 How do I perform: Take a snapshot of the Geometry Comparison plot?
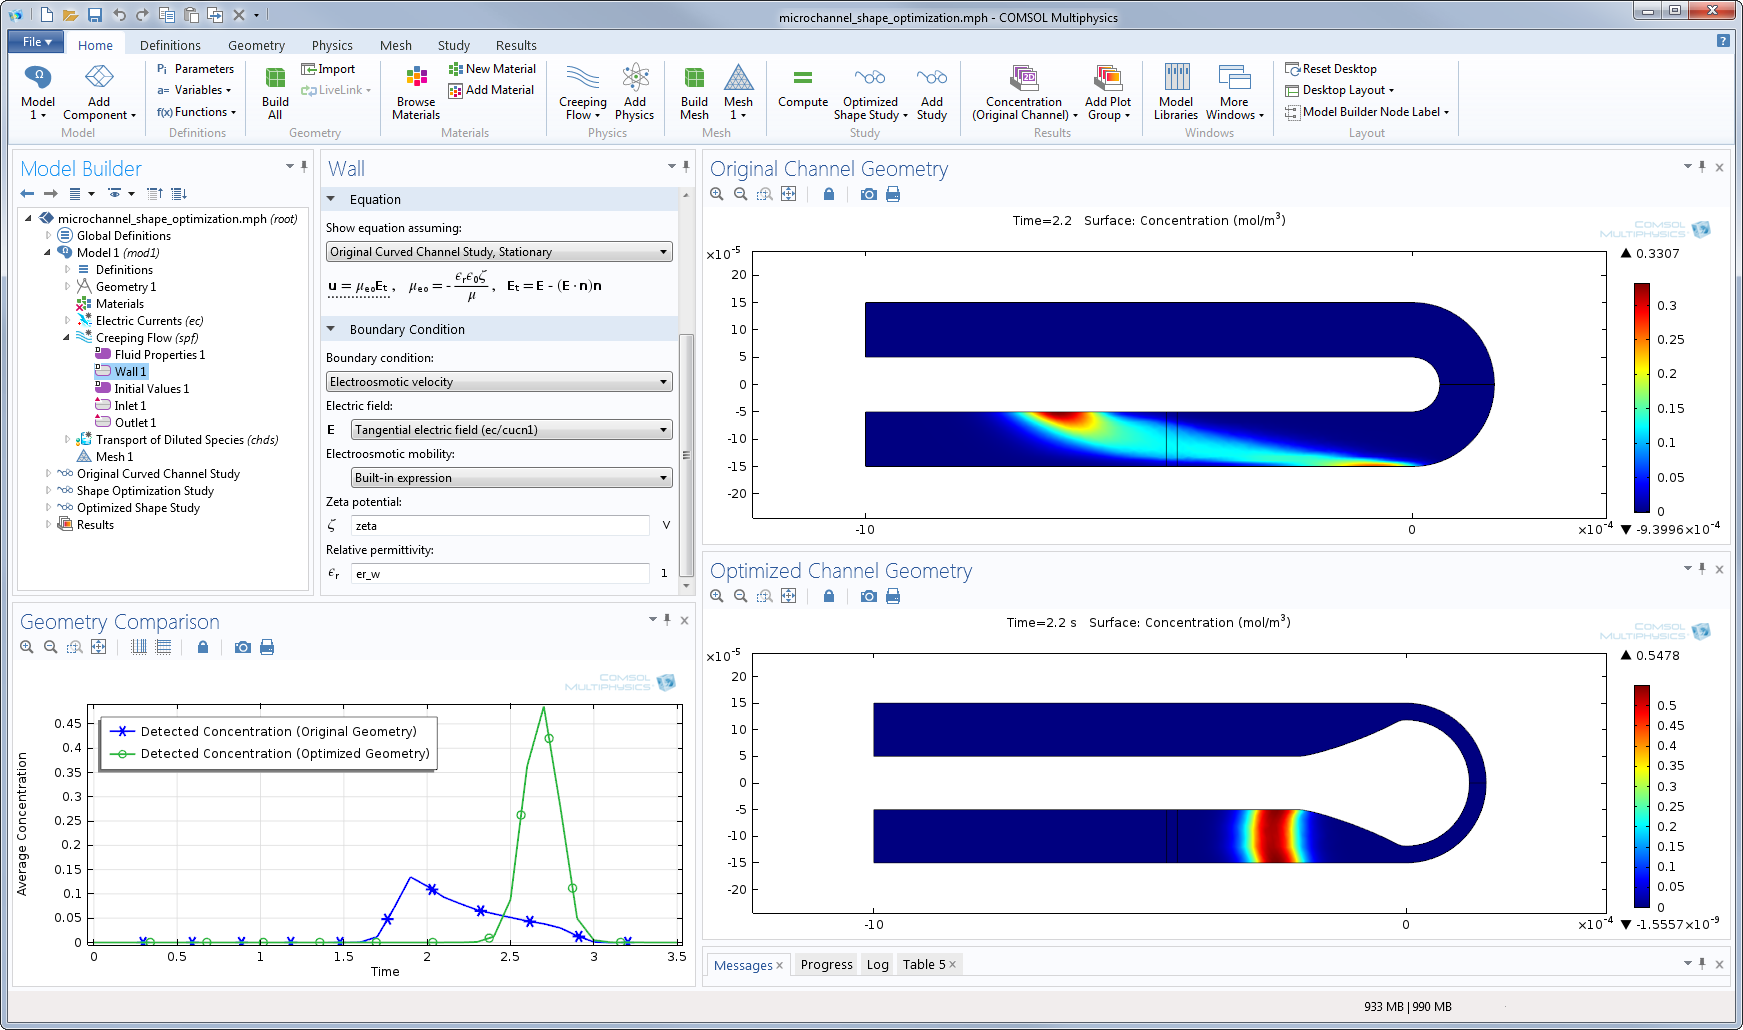click(x=243, y=647)
